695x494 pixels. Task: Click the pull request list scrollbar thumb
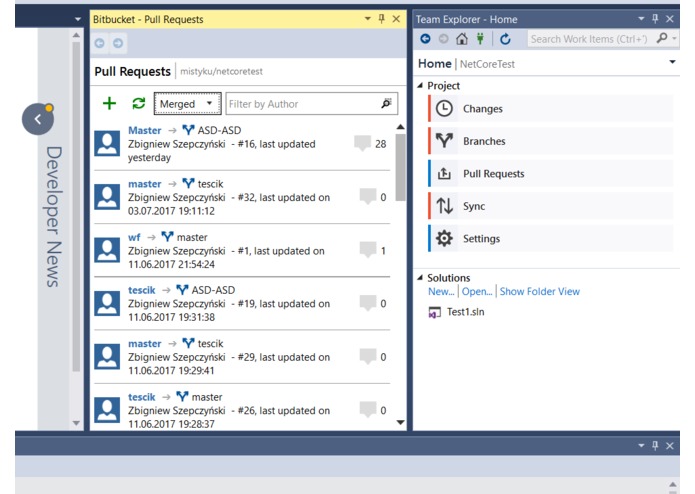click(400, 167)
